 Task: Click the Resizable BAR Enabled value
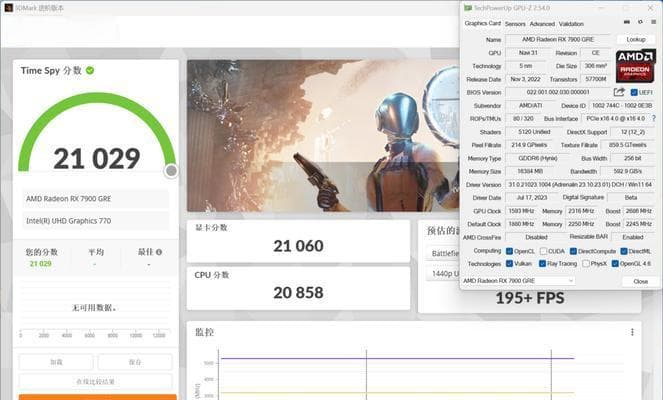click(633, 237)
